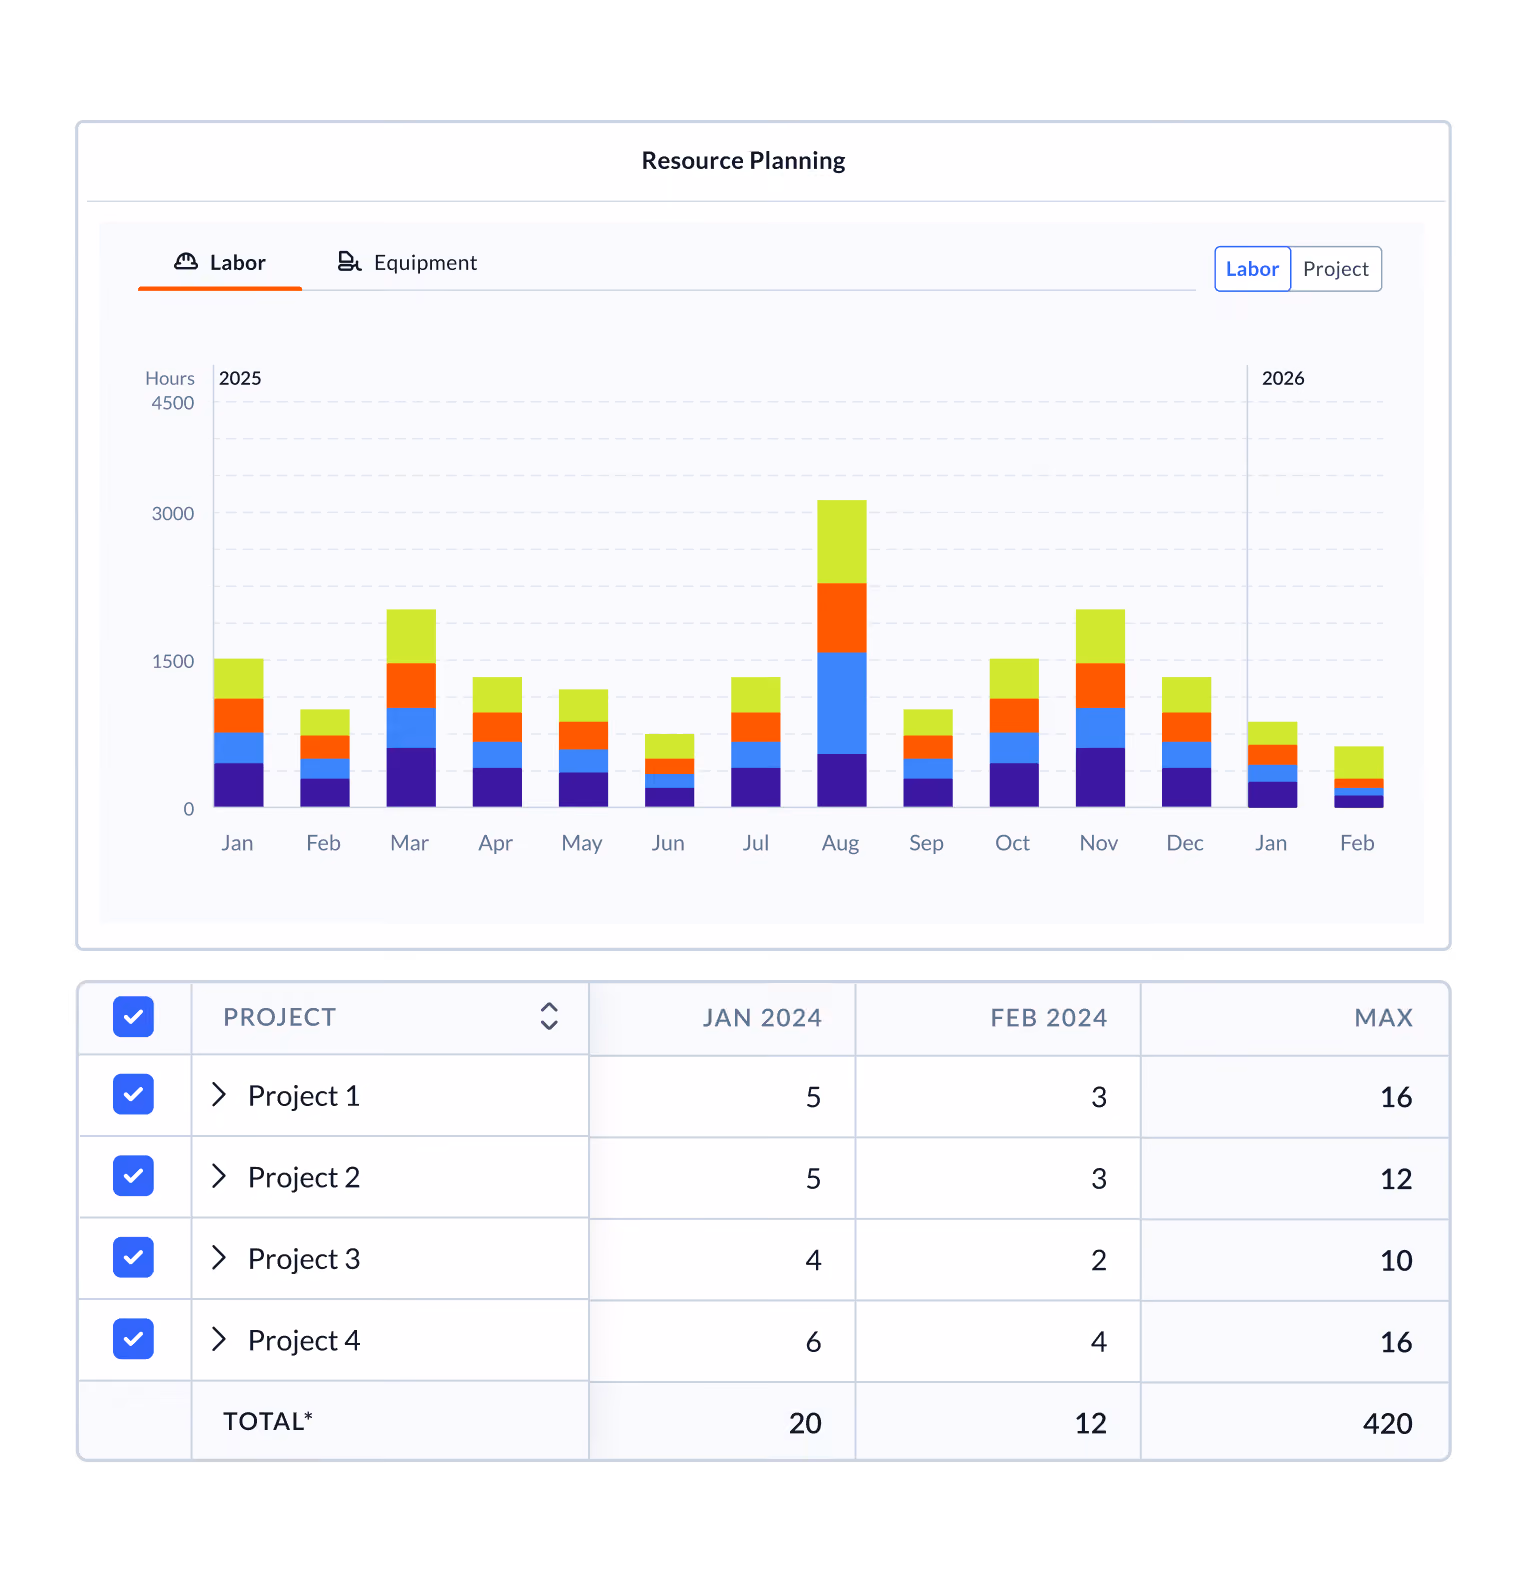Select the total MAX value 420

[1388, 1423]
